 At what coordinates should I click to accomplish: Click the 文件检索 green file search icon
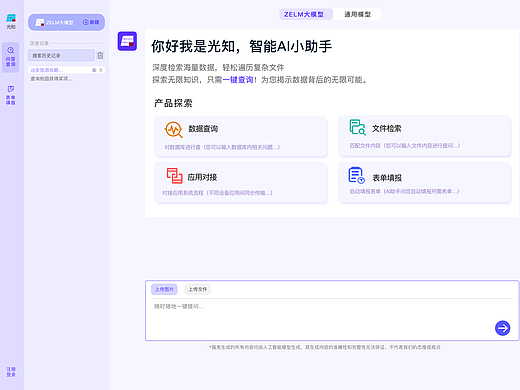pos(358,127)
